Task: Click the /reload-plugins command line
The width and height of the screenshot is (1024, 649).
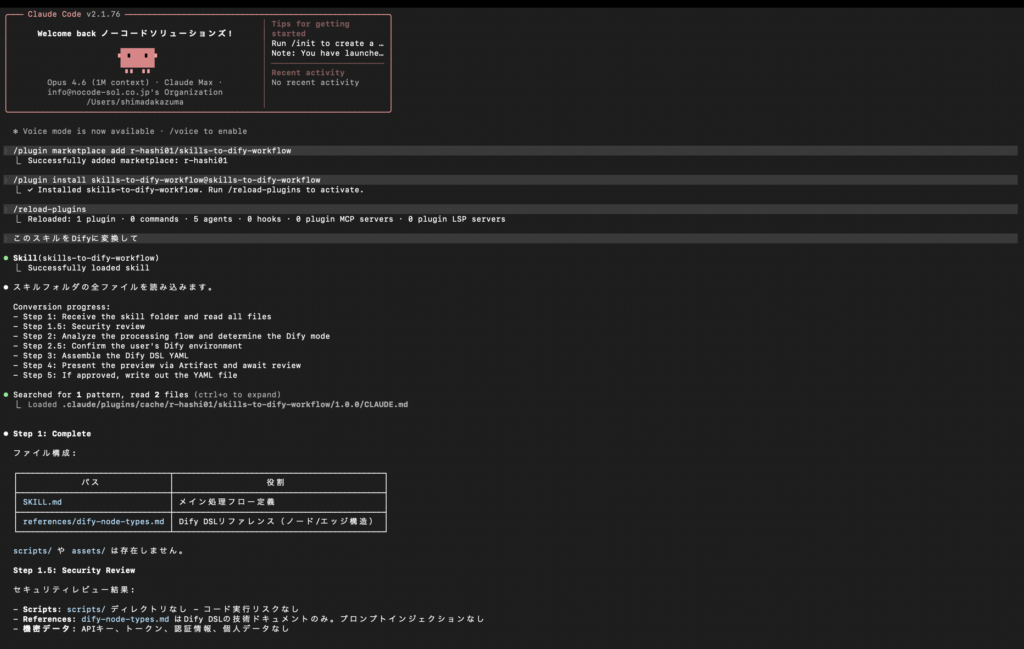Action: pyautogui.click(x=49, y=209)
